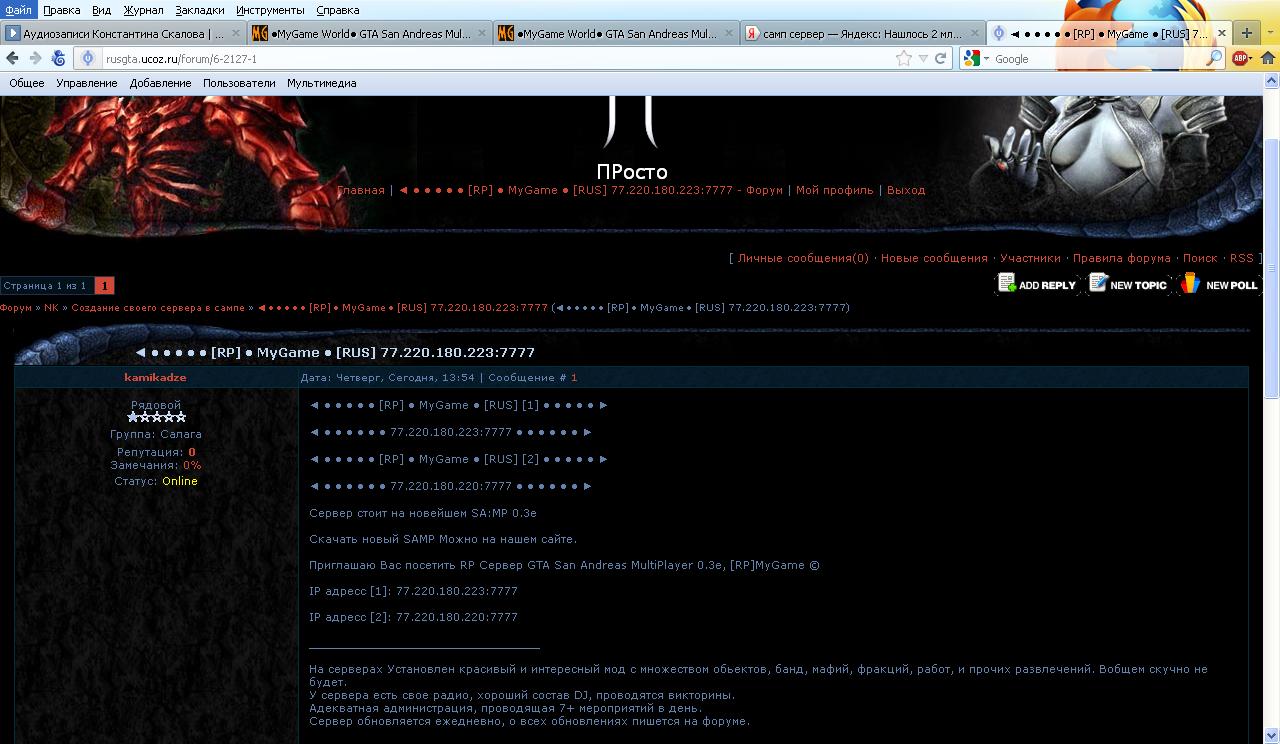Open the Мой профиль link
This screenshot has height=744, width=1280.
pos(835,190)
